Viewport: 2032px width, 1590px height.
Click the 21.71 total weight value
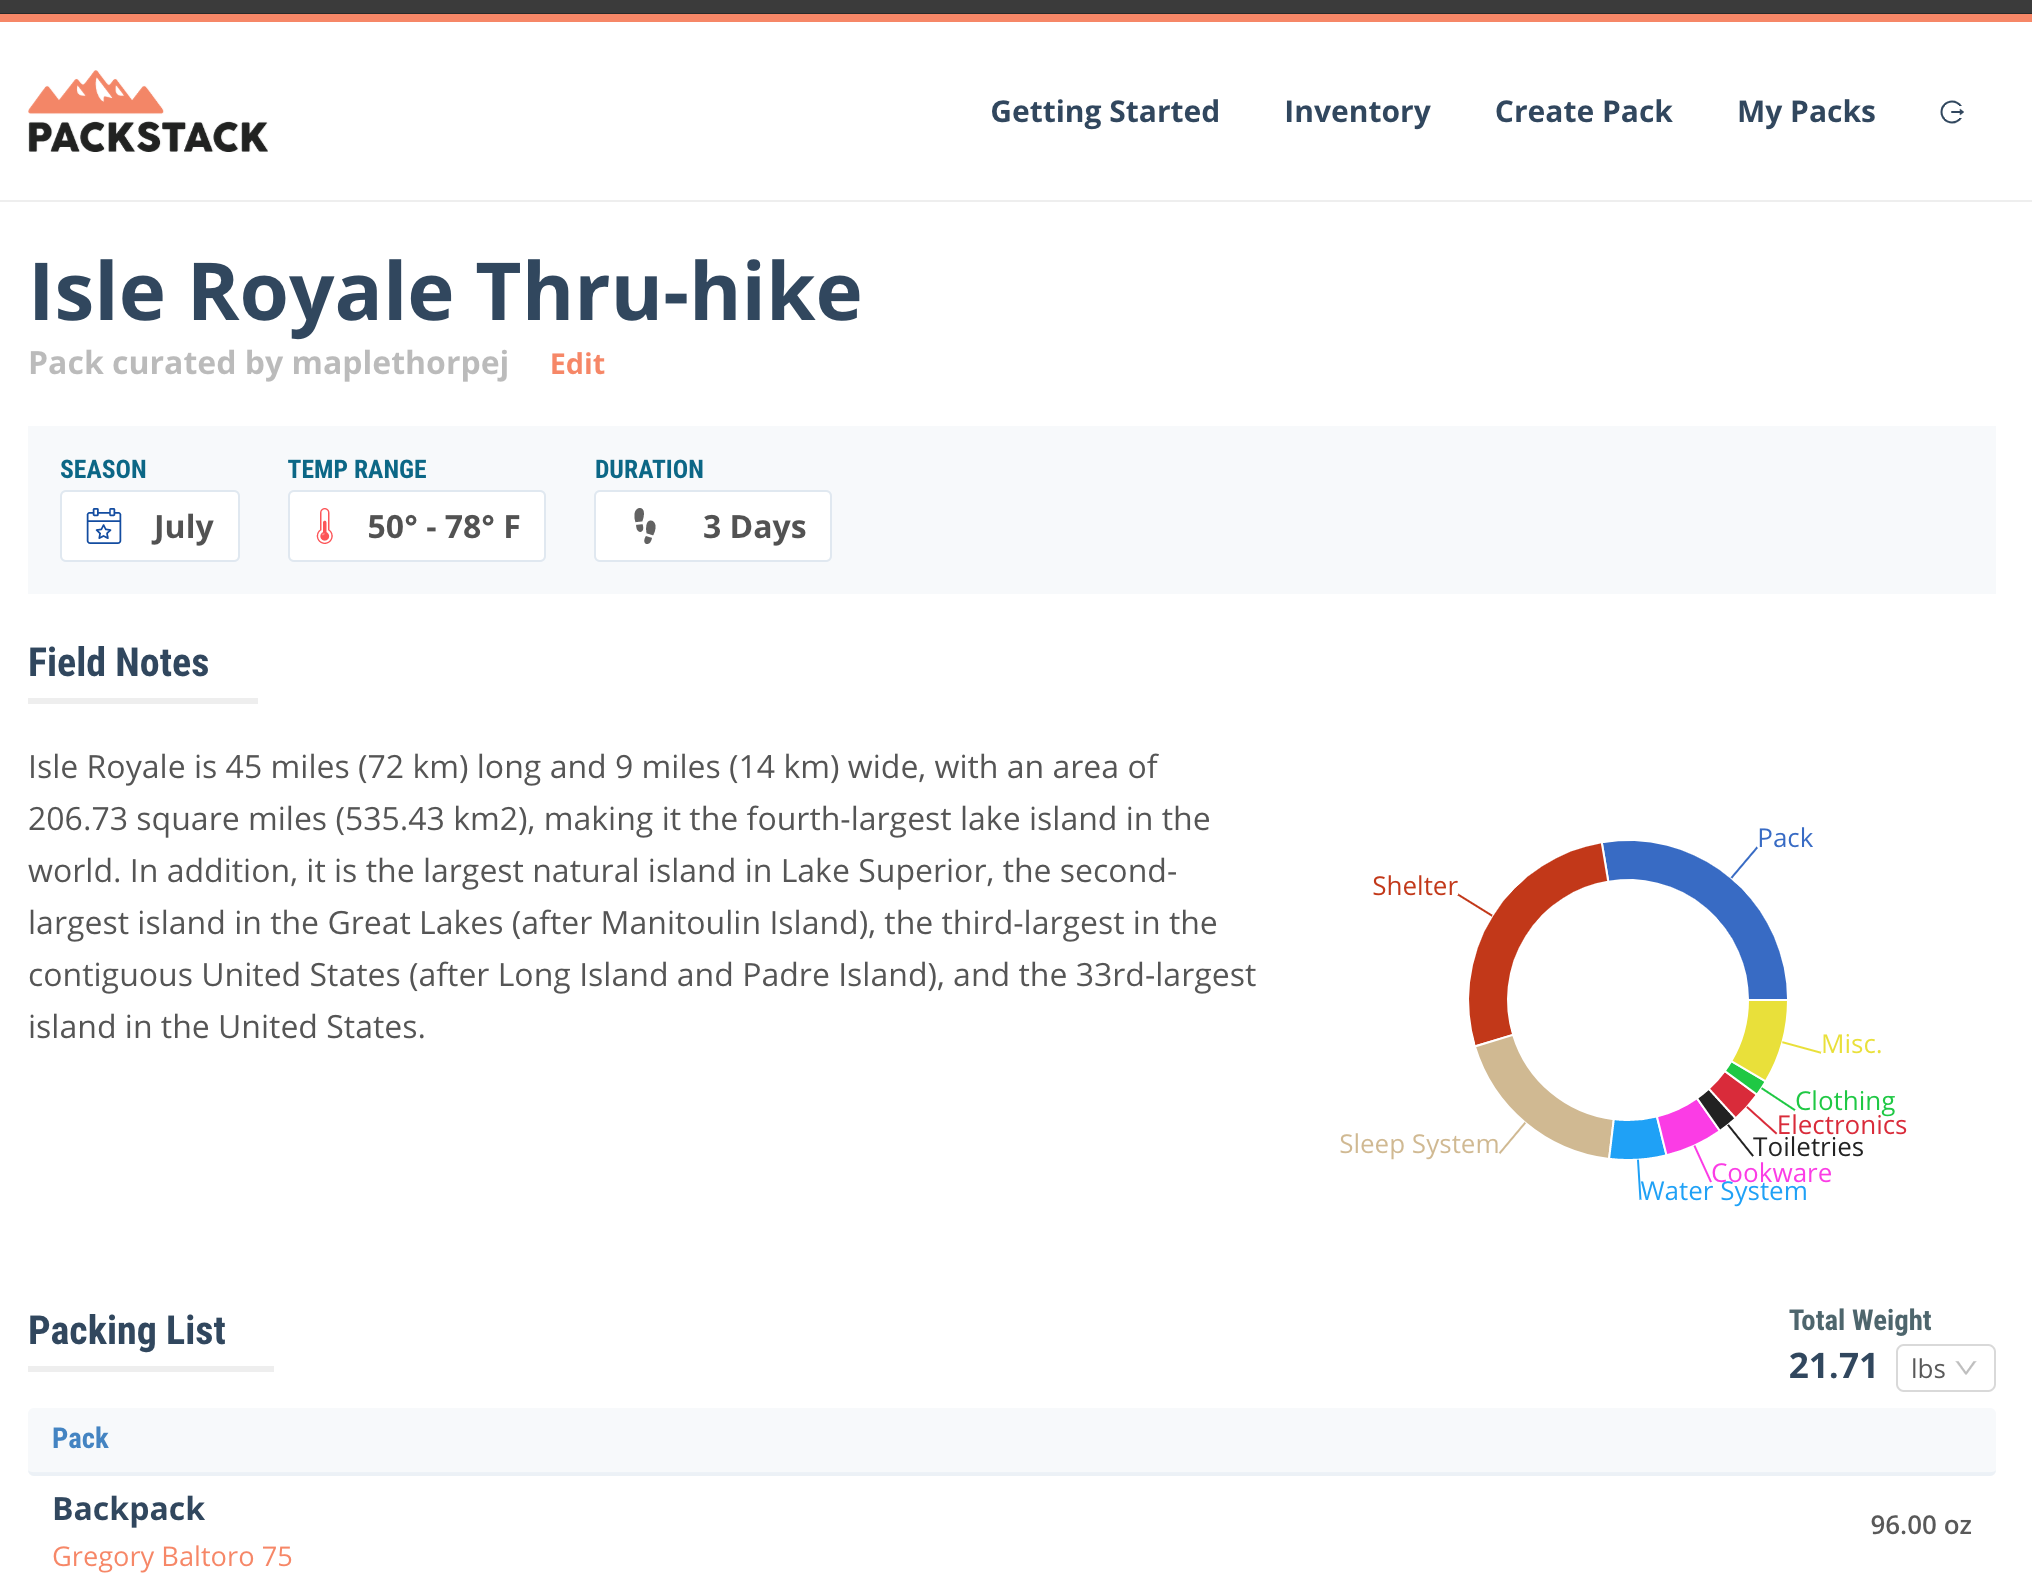point(1833,1366)
